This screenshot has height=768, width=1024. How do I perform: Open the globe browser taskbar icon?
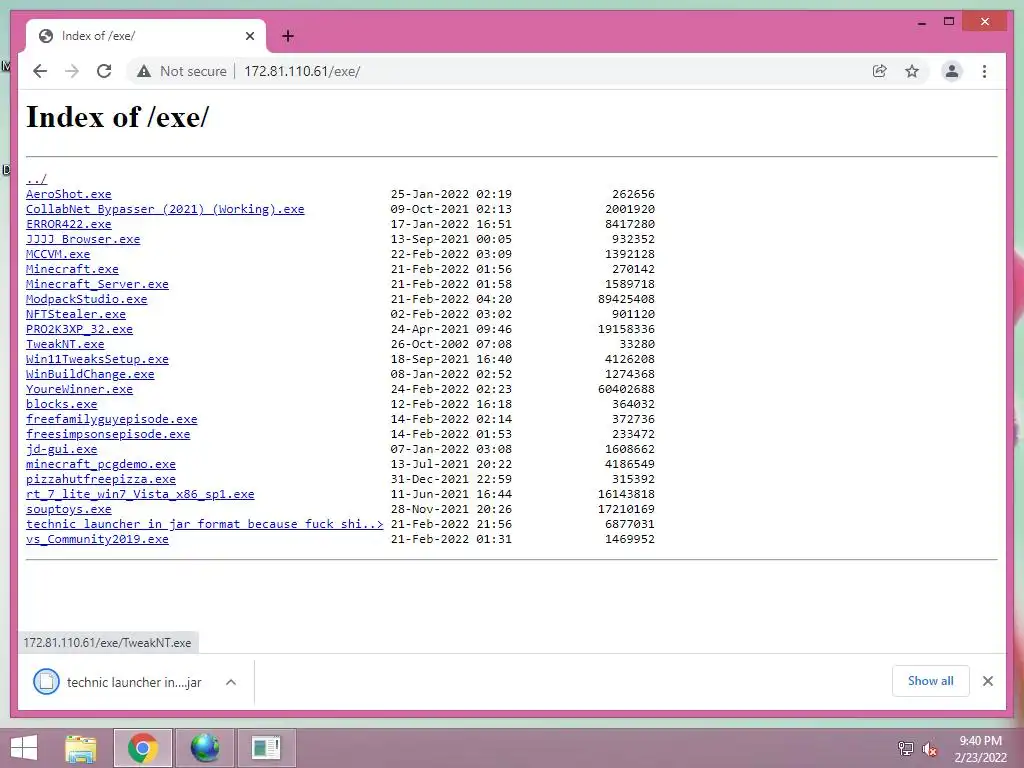(x=204, y=748)
